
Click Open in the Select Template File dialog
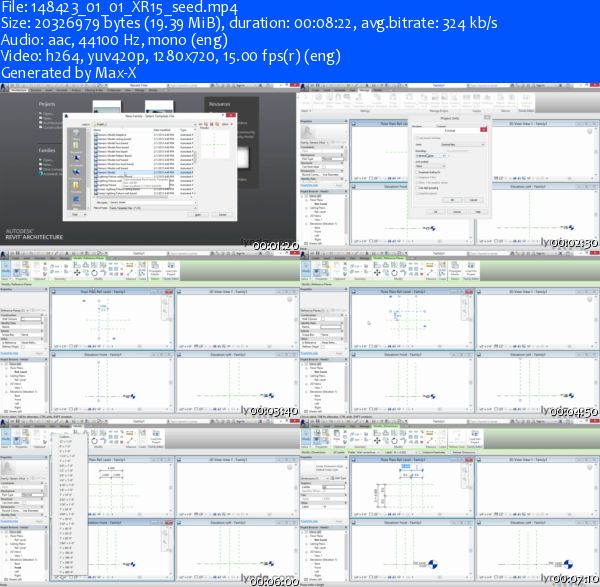(x=198, y=215)
